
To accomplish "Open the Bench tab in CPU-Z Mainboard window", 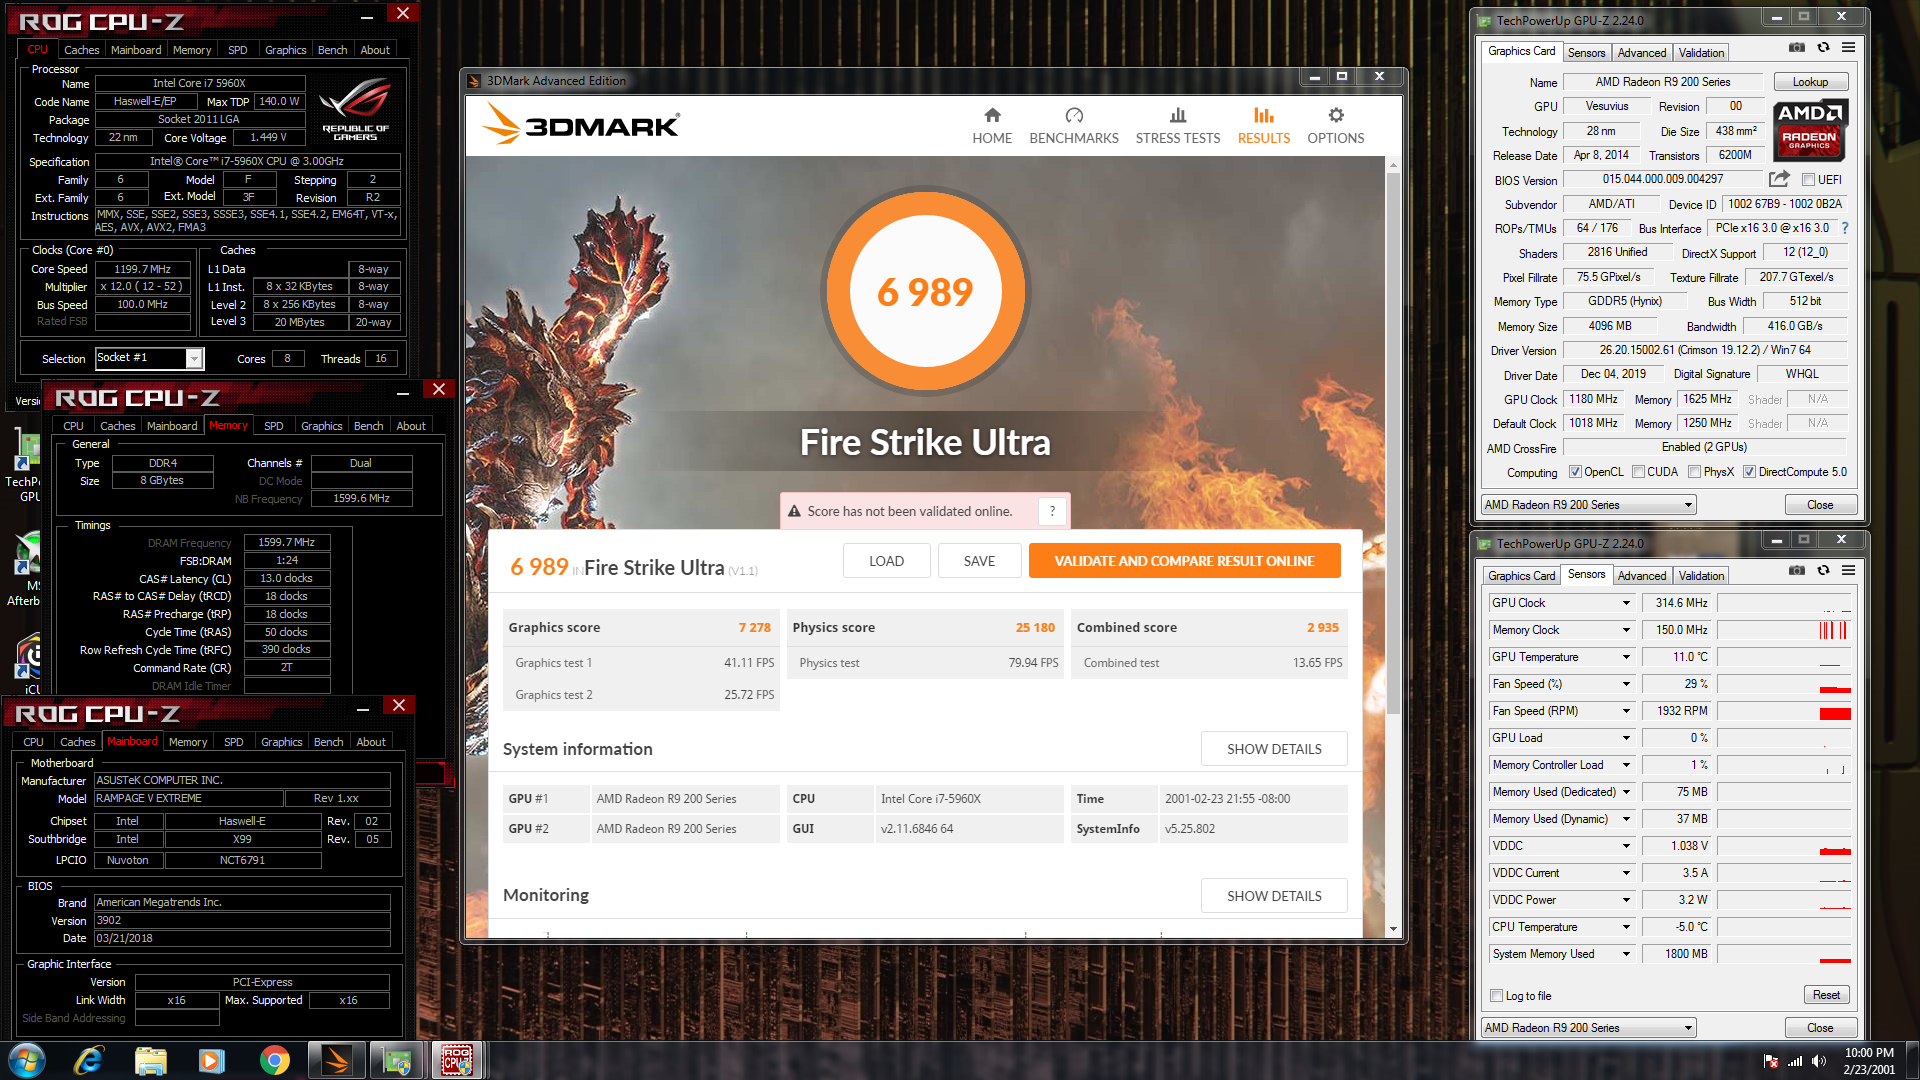I will point(328,742).
